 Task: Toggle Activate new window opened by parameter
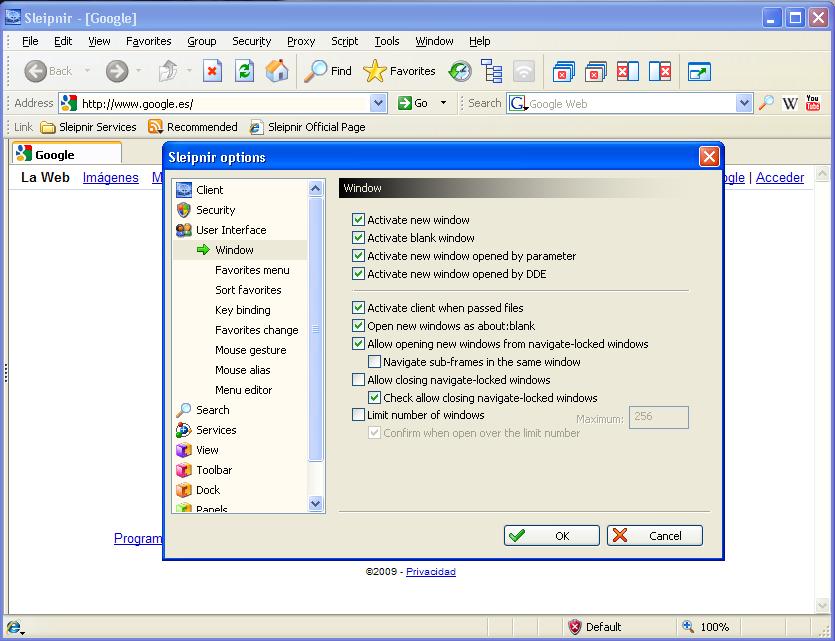point(358,256)
